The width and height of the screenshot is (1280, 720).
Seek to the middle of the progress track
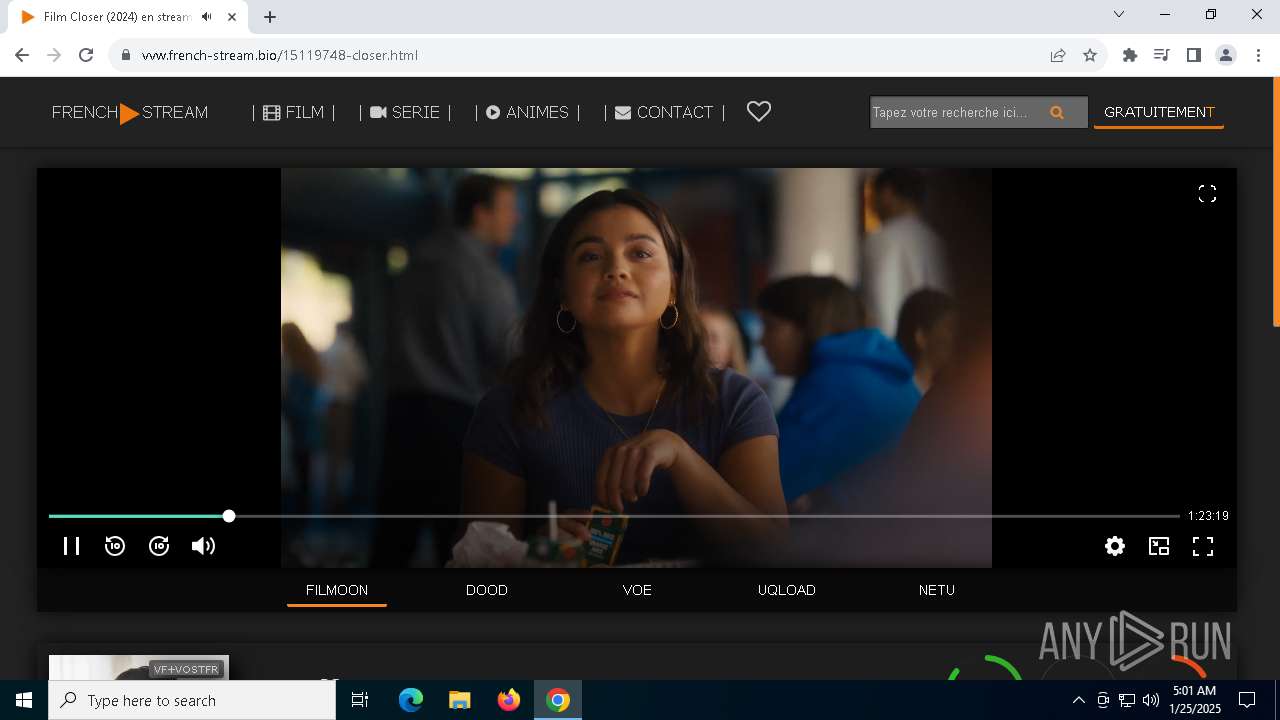(614, 516)
